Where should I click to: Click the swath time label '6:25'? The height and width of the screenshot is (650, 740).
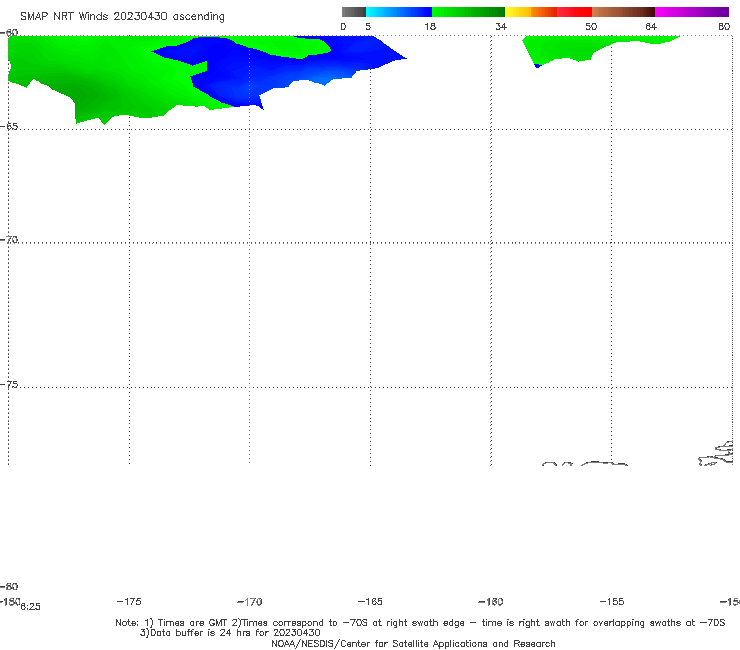(x=31, y=607)
